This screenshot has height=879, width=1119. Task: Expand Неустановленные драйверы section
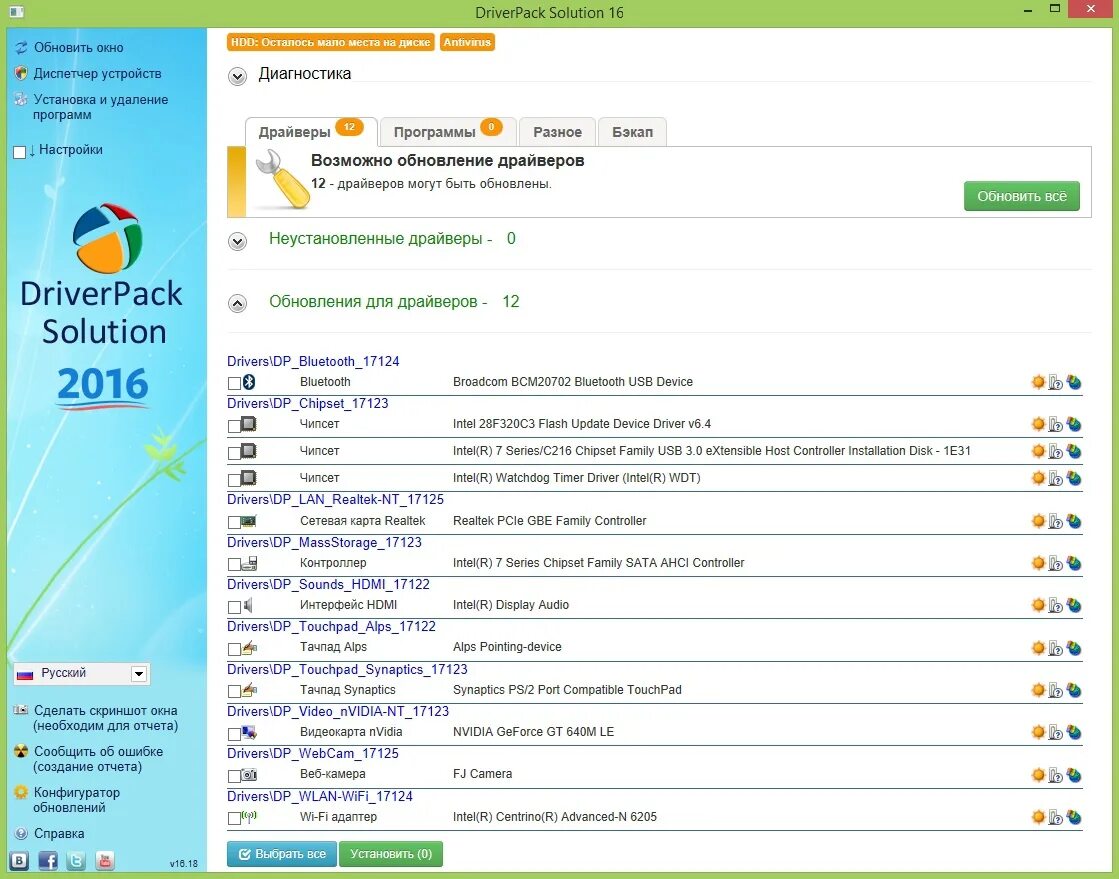pyautogui.click(x=238, y=241)
